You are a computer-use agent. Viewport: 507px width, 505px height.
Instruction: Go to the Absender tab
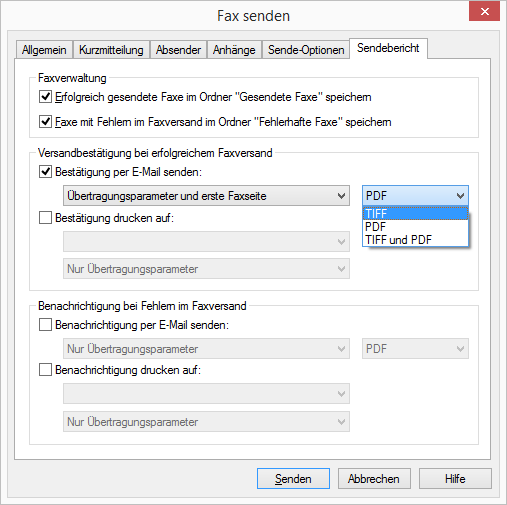178,50
